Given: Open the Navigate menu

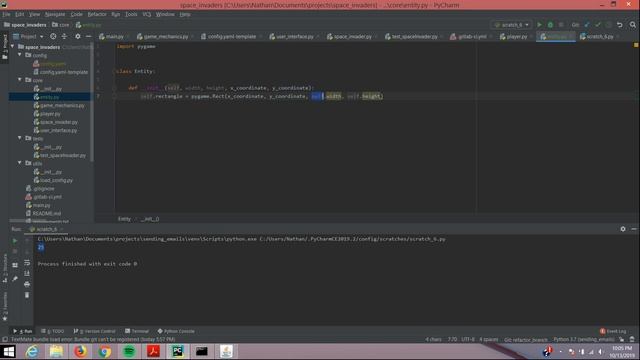Looking at the screenshot, I should click(55, 14).
